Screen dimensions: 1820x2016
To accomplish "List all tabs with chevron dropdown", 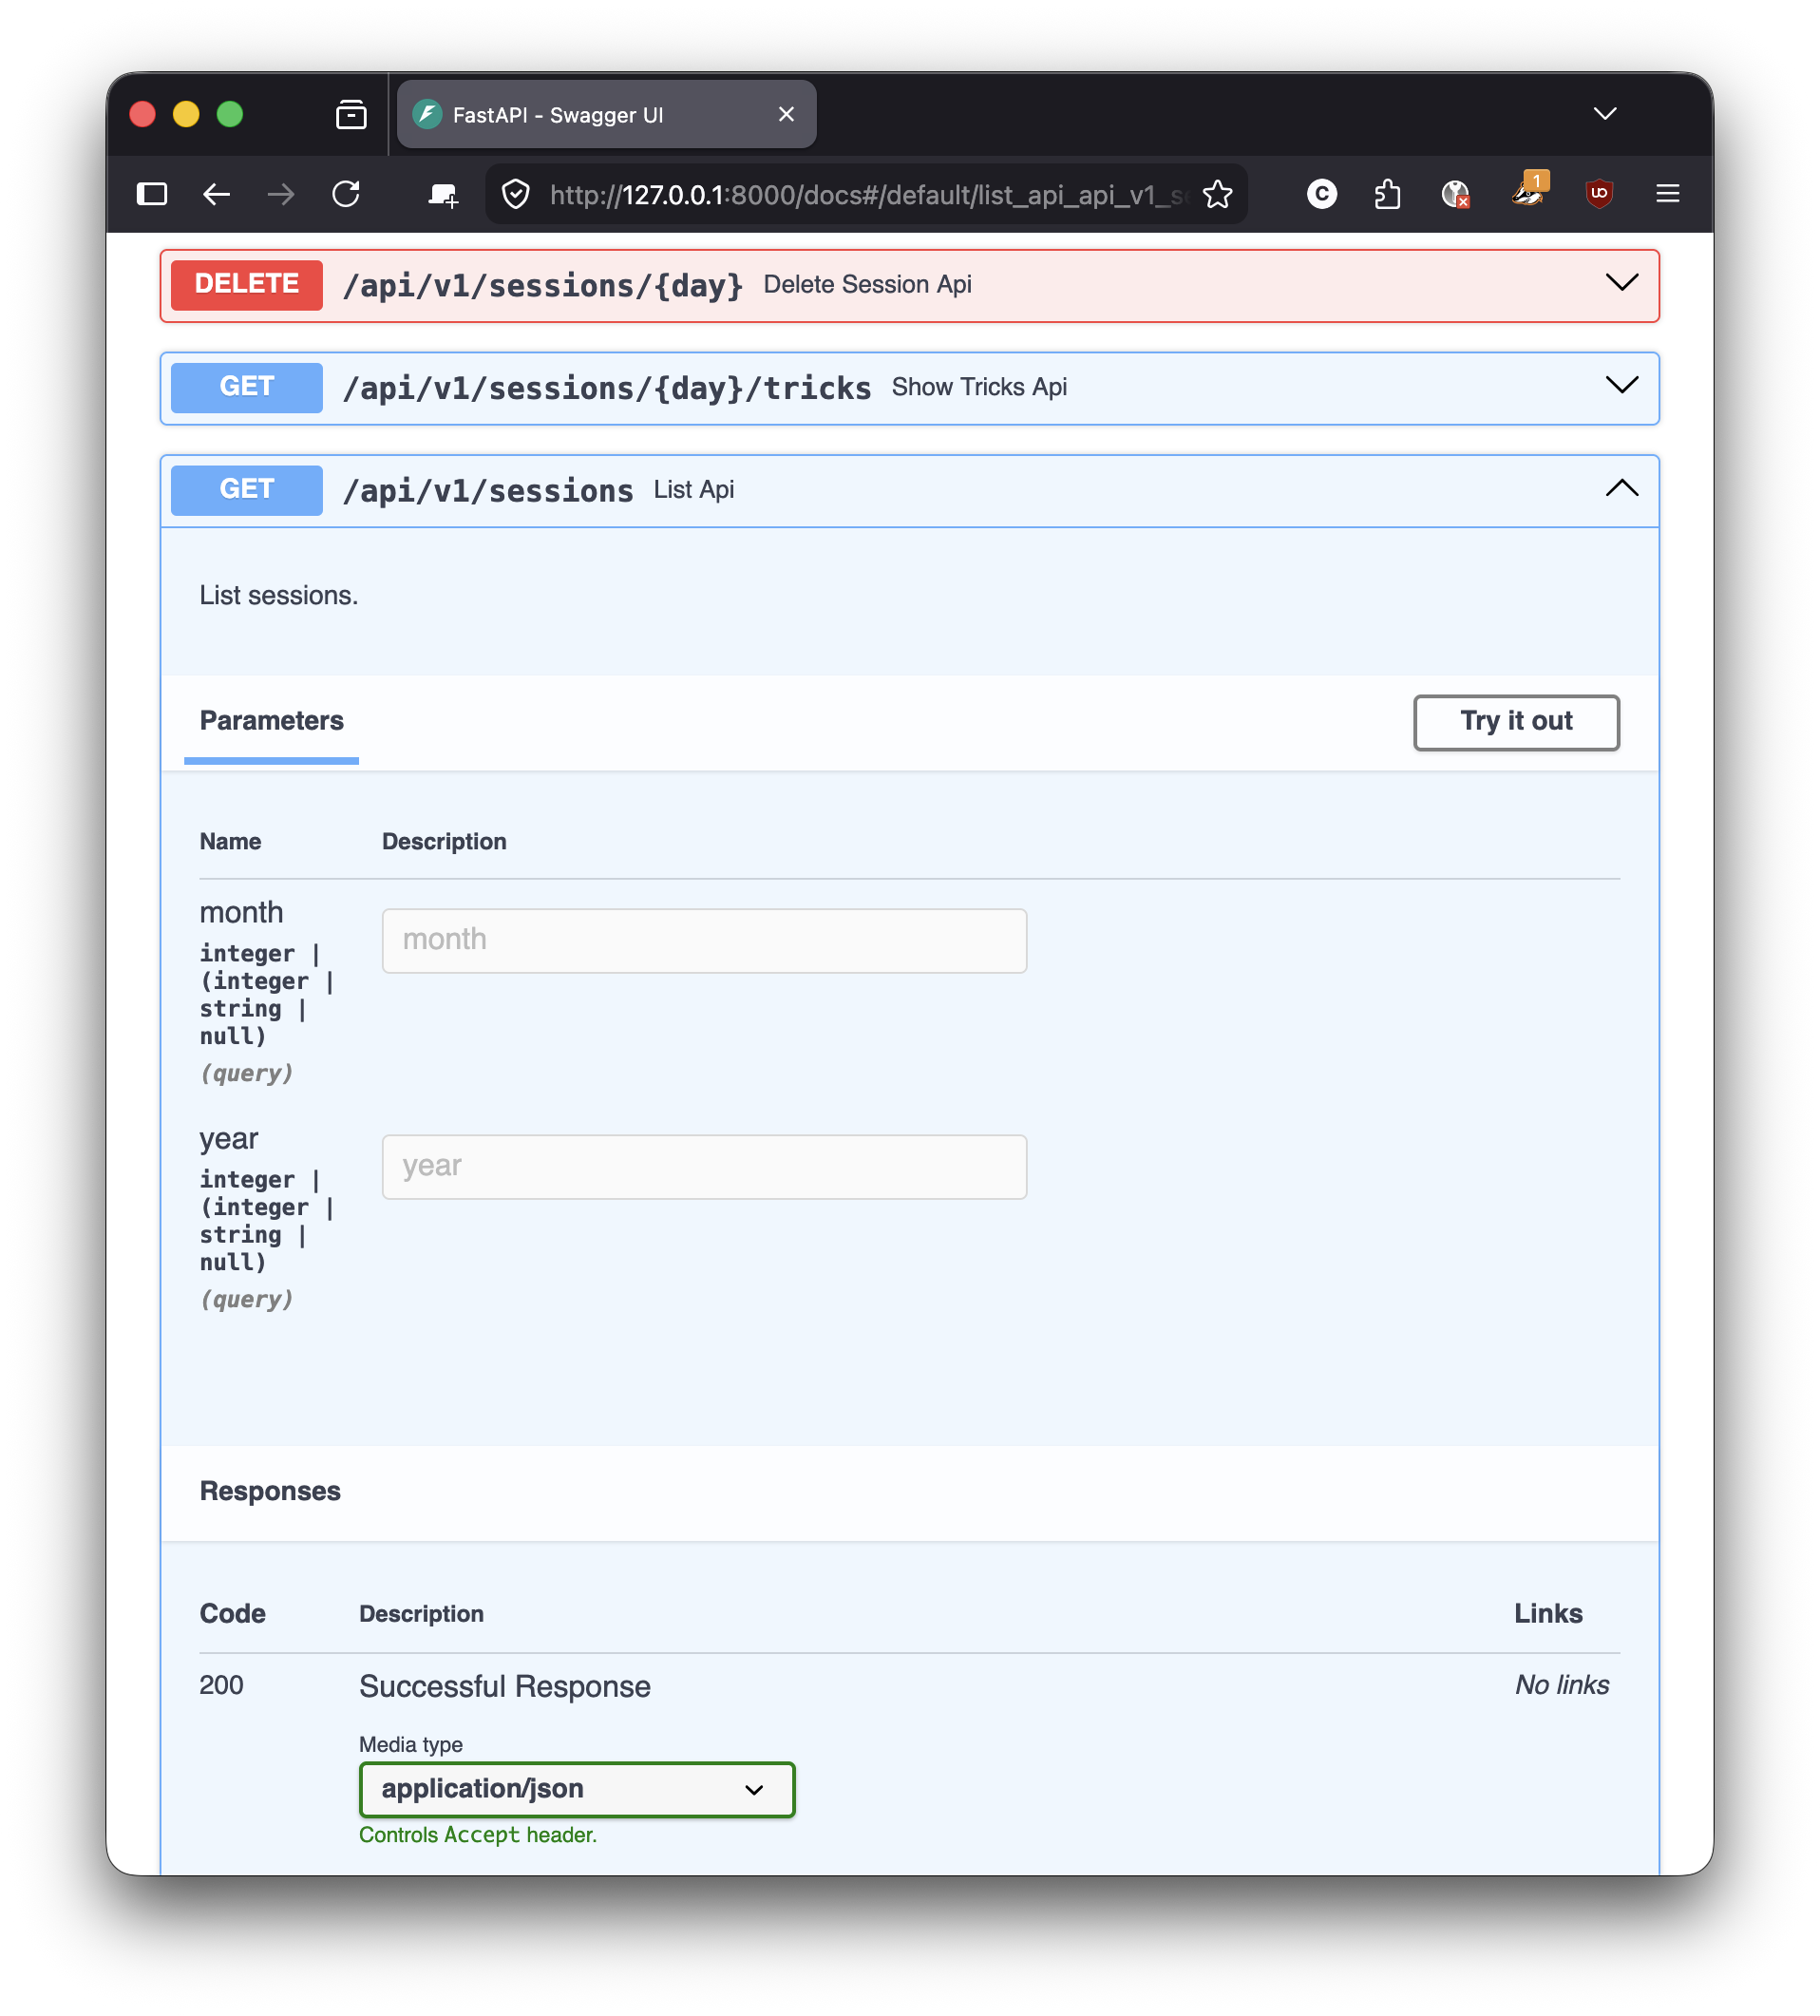I will tap(1604, 114).
